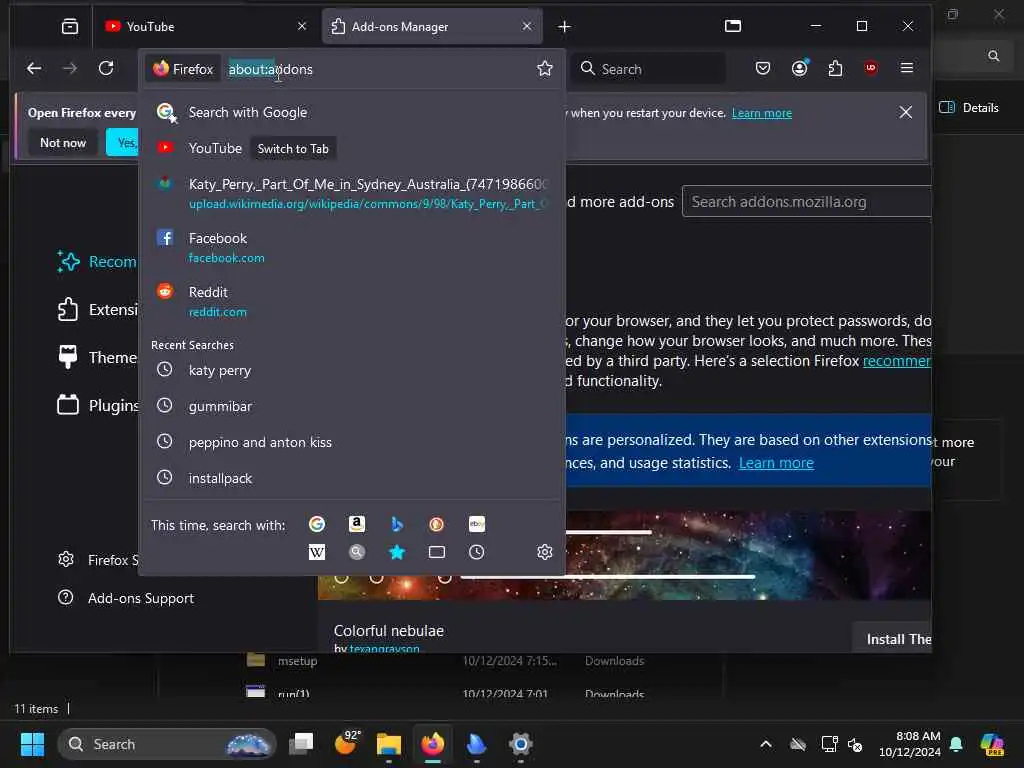
Task: Close the Add-ons Manager tab
Action: 527,26
